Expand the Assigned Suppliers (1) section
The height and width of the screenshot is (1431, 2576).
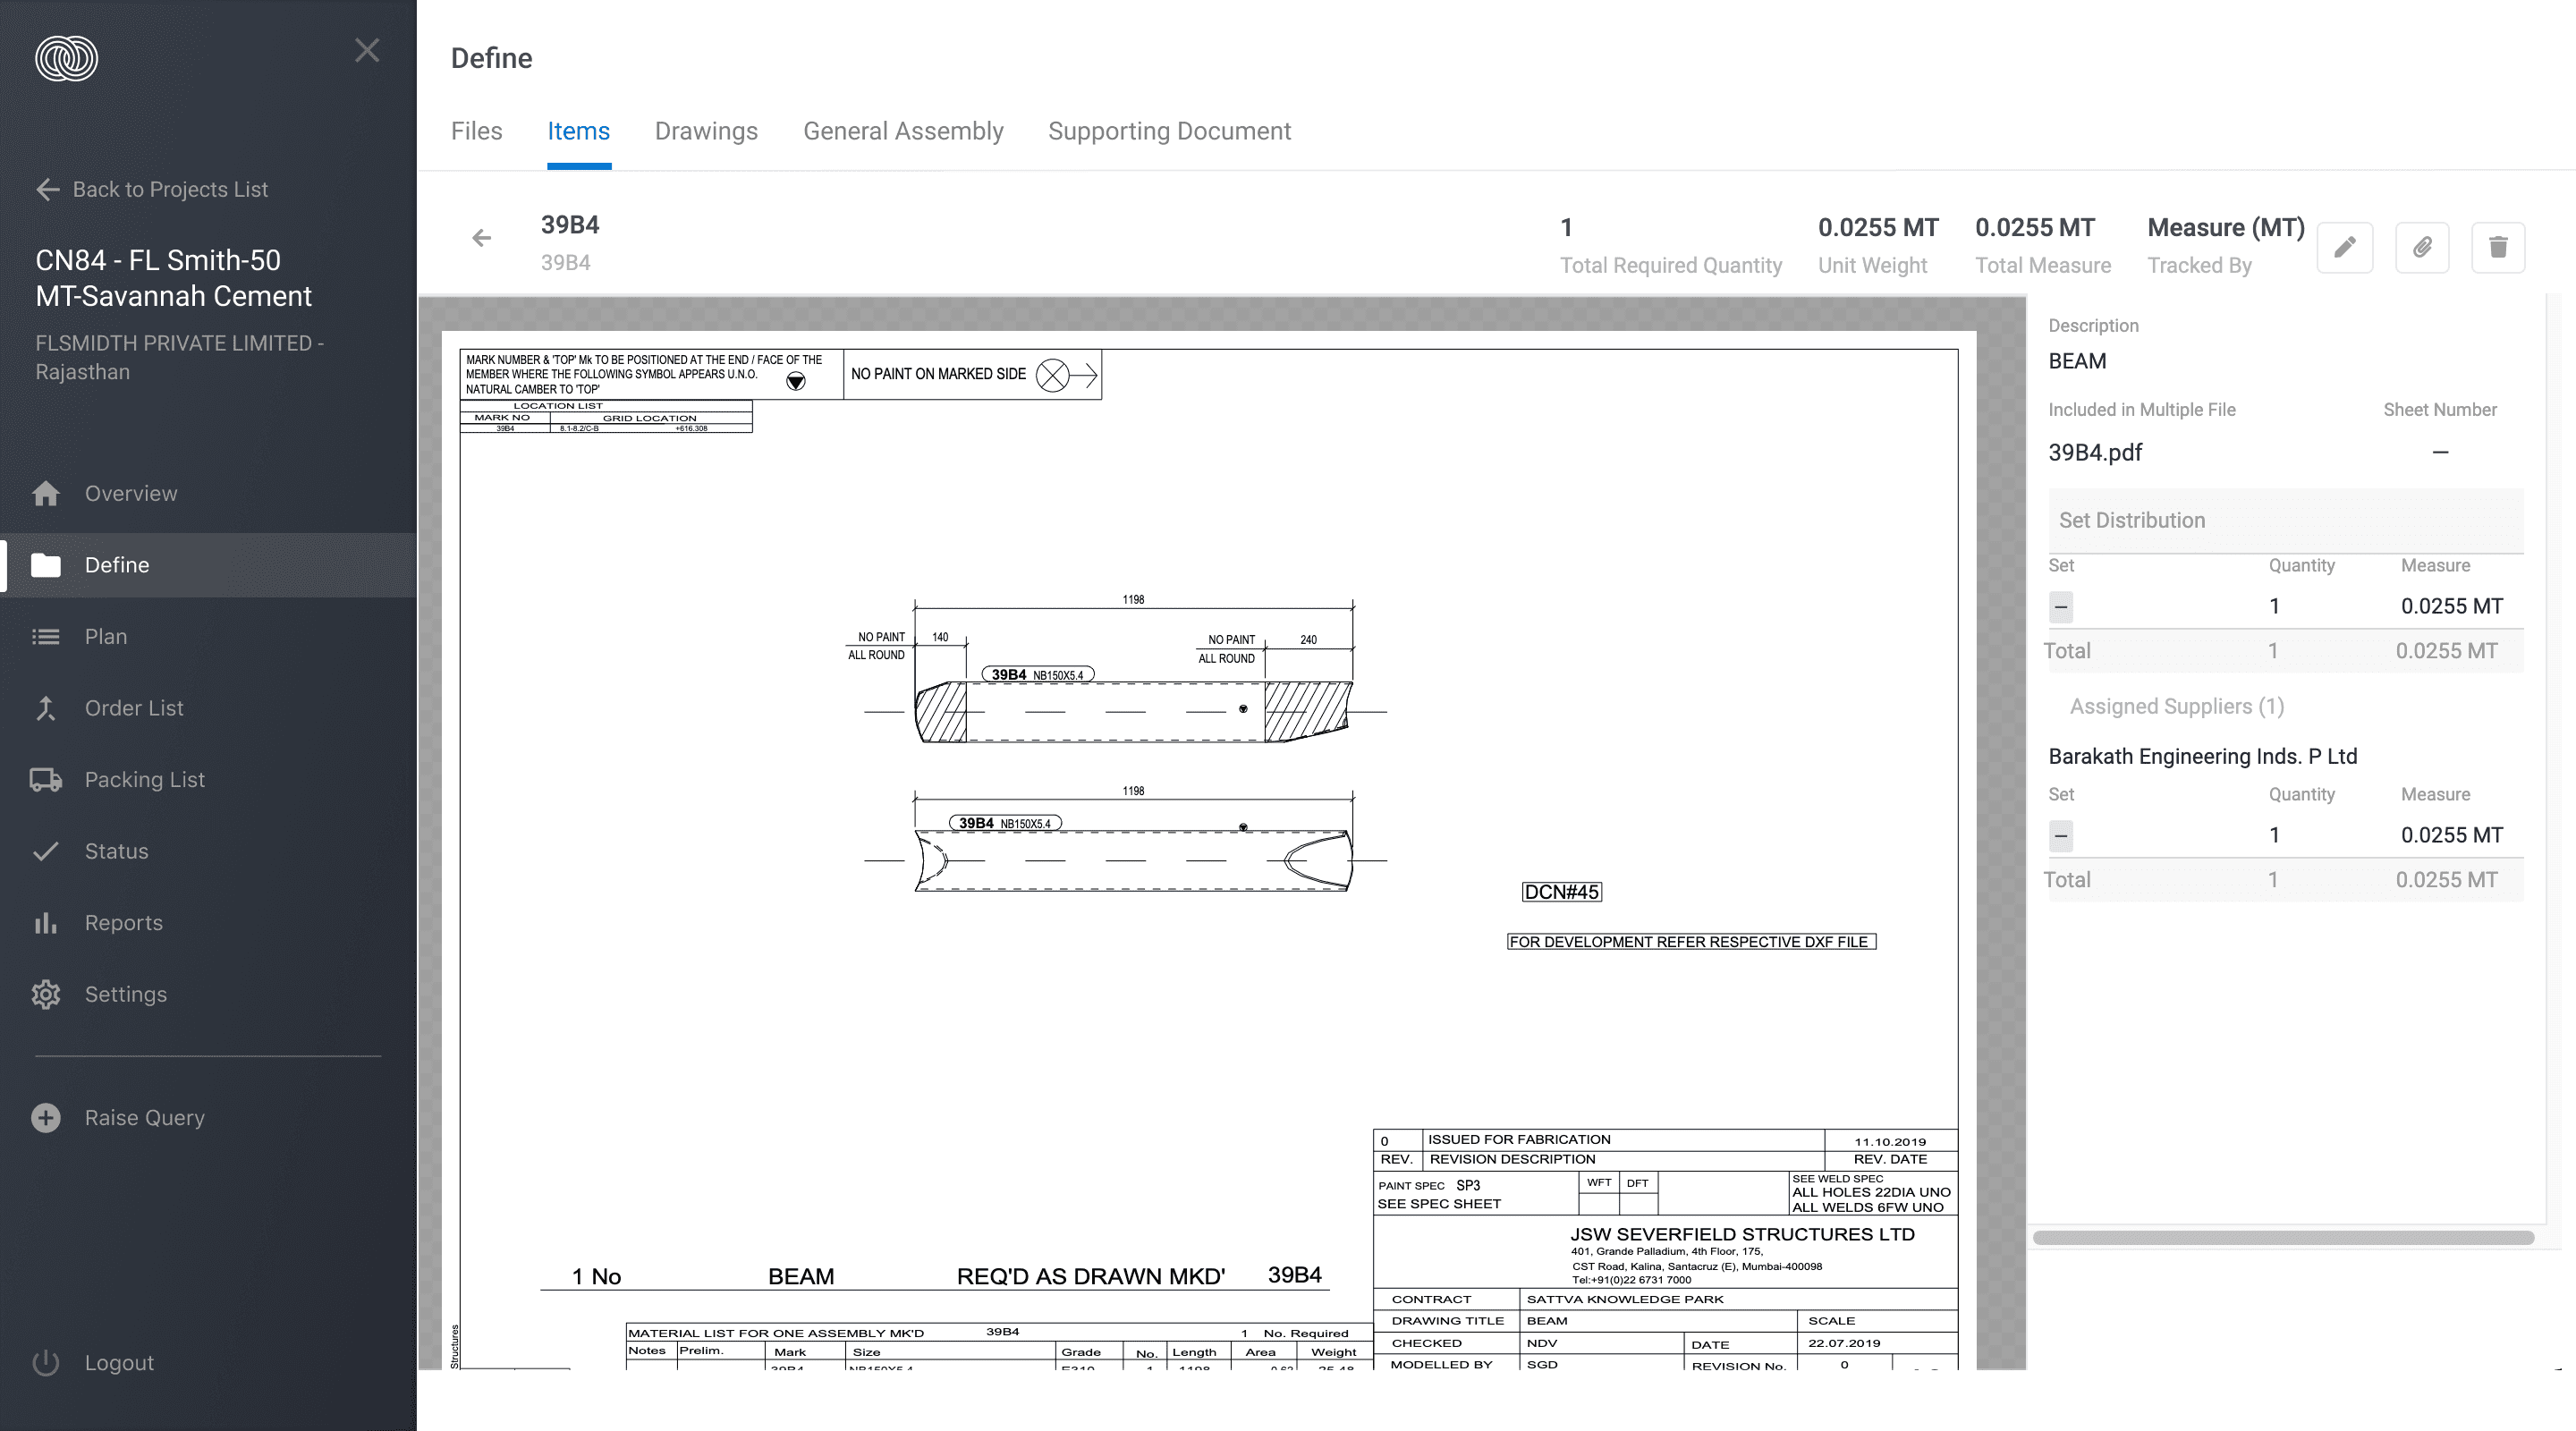pos(2176,707)
